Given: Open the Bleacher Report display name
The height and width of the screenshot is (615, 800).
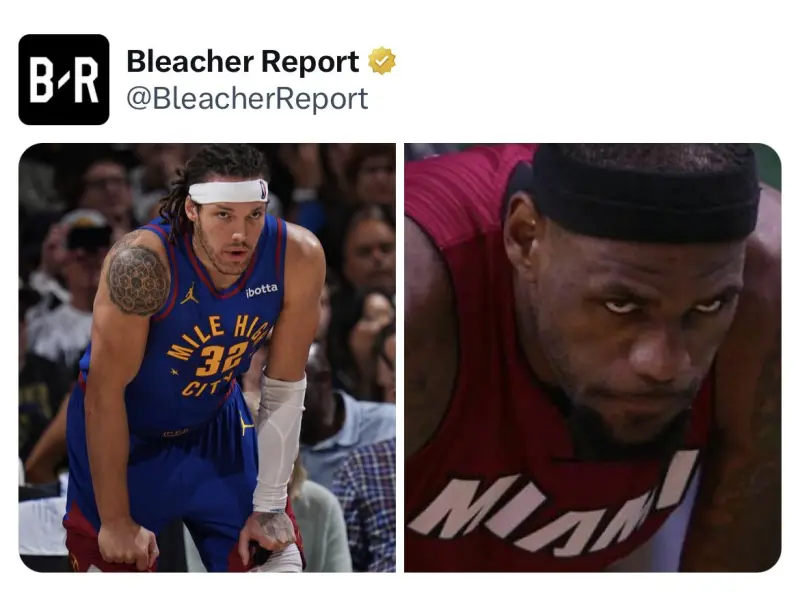Looking at the screenshot, I should [243, 62].
